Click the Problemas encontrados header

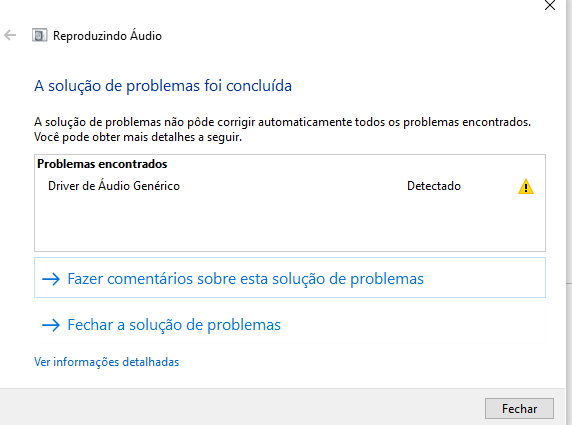pyautogui.click(x=102, y=164)
